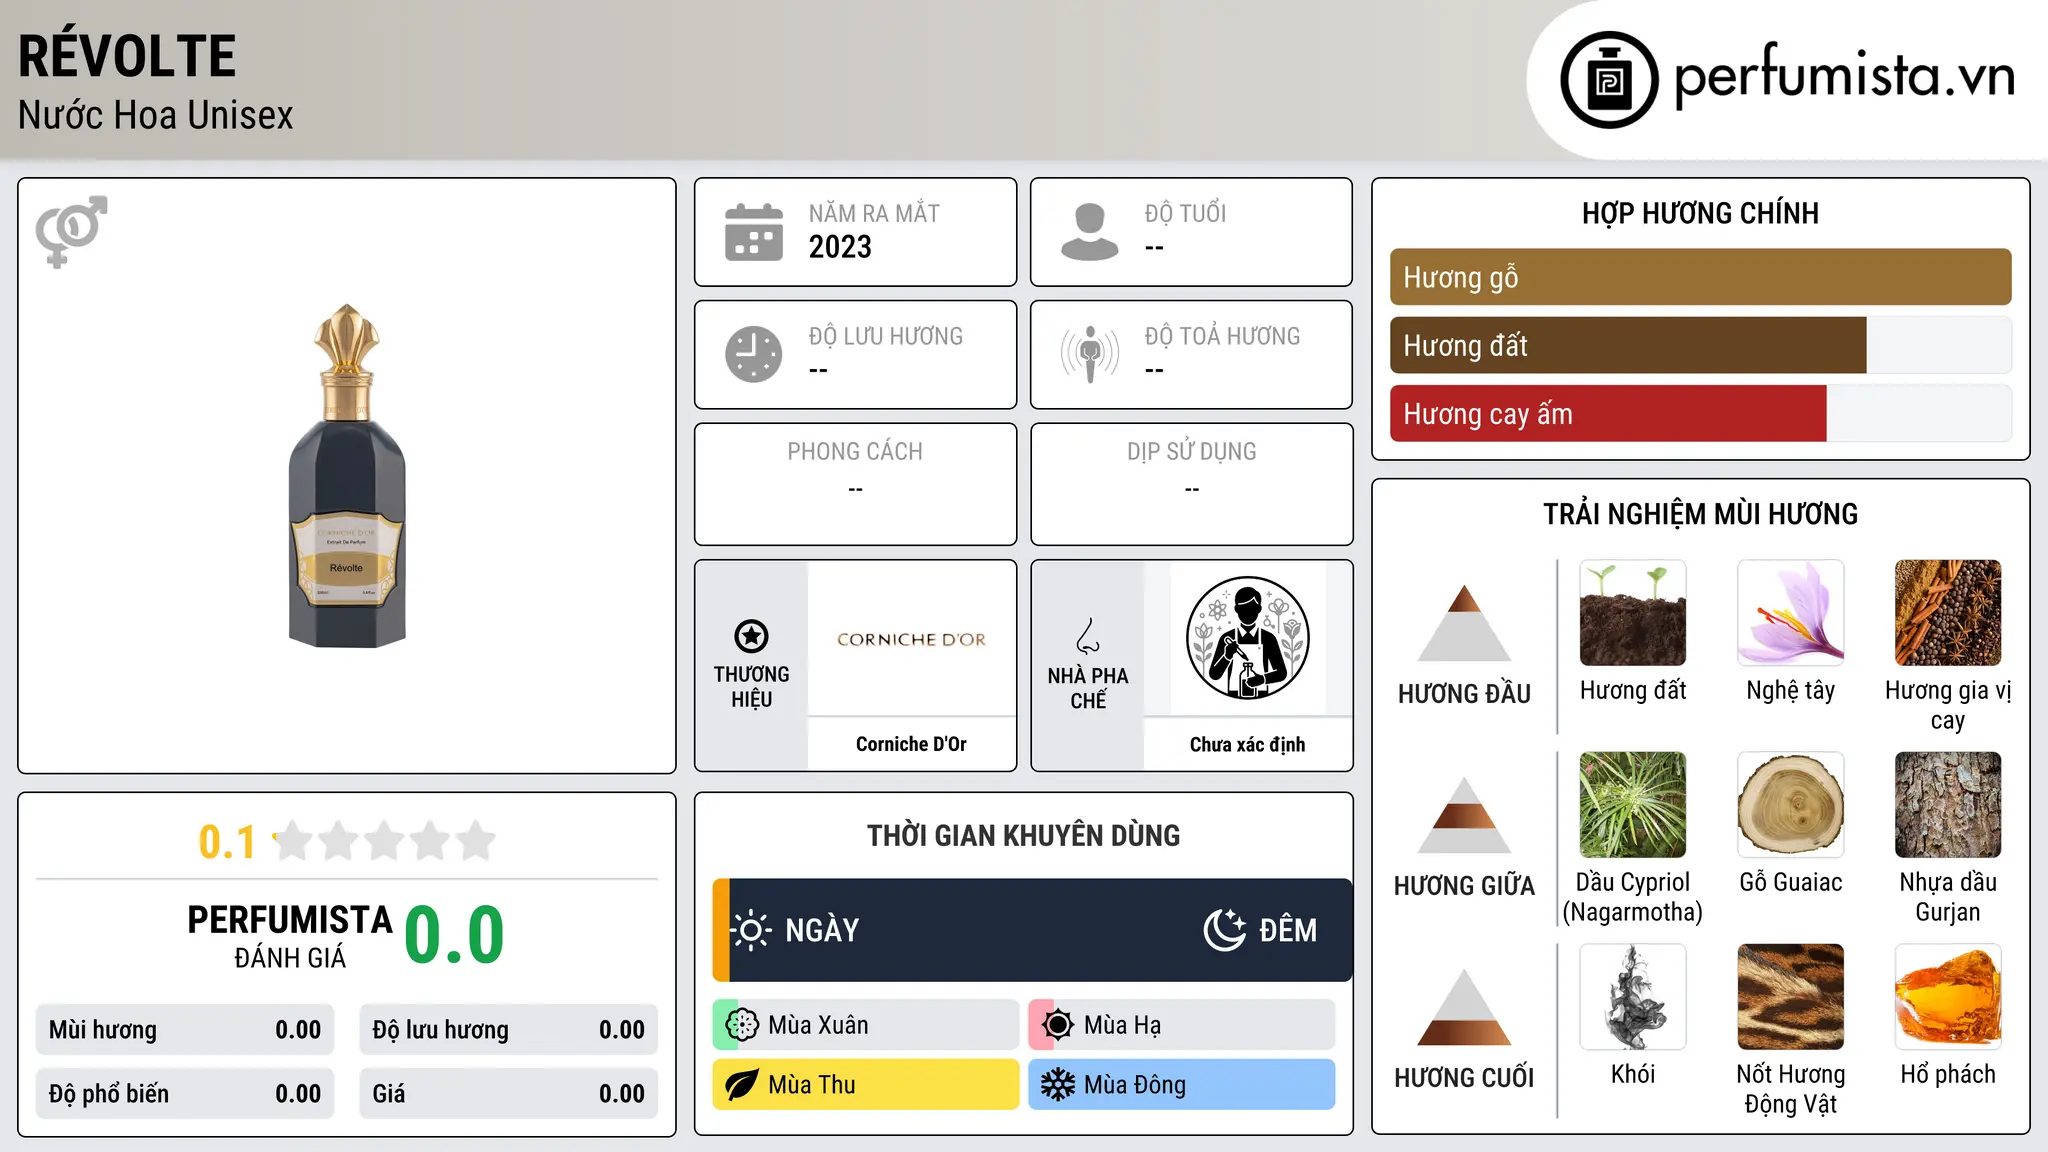This screenshot has height=1152, width=2048.
Task: Click the Hương giữa pyramid icon
Action: [x=1464, y=815]
